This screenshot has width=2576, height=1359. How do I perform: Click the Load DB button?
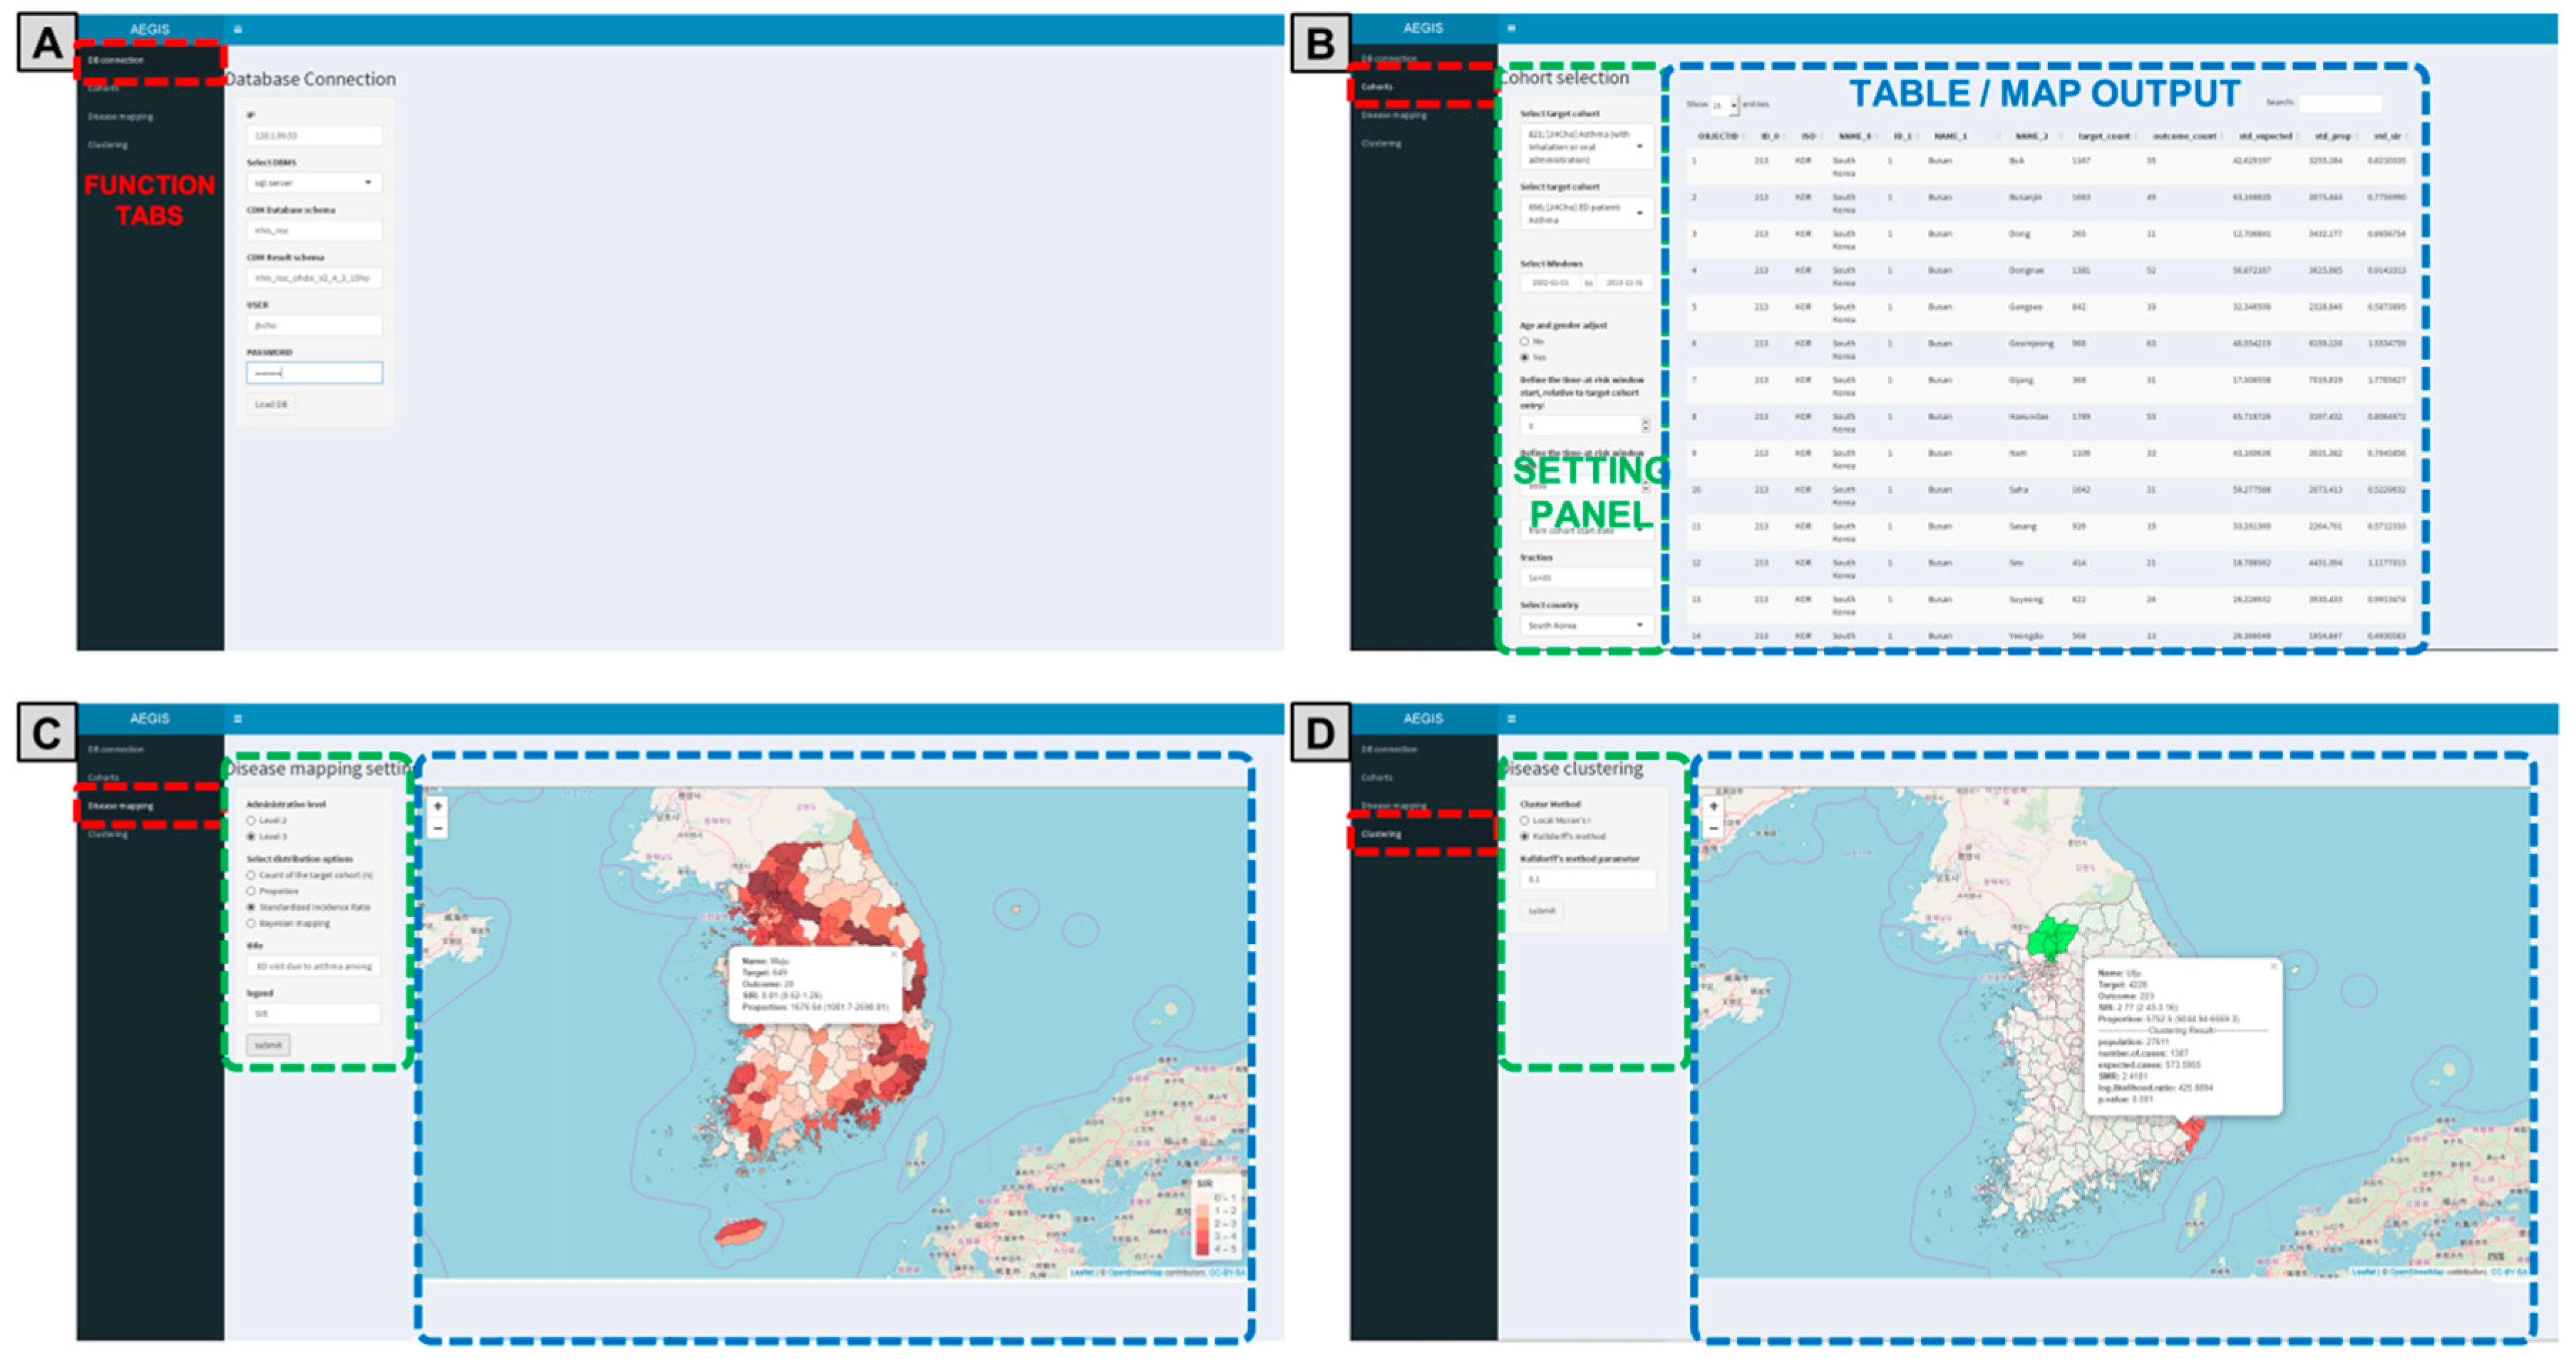pyautogui.click(x=270, y=404)
